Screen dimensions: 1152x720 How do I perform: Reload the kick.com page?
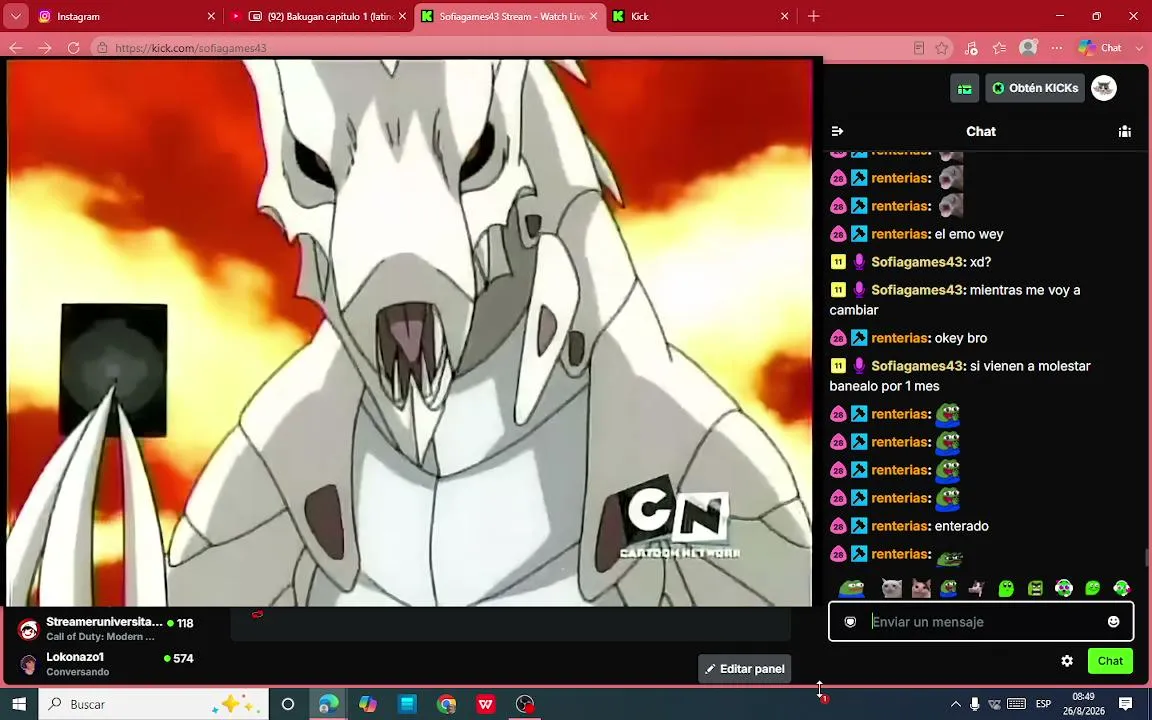coord(73,48)
